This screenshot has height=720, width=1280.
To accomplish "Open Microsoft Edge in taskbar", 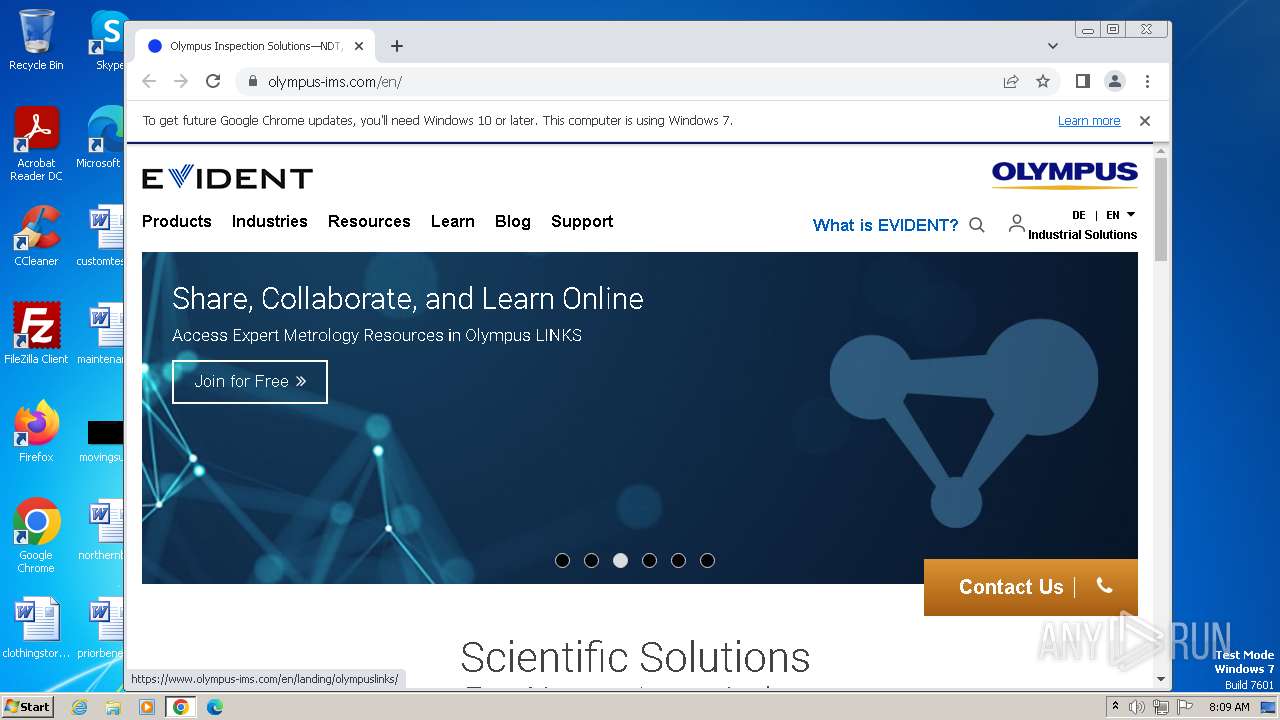I will pyautogui.click(x=214, y=707).
